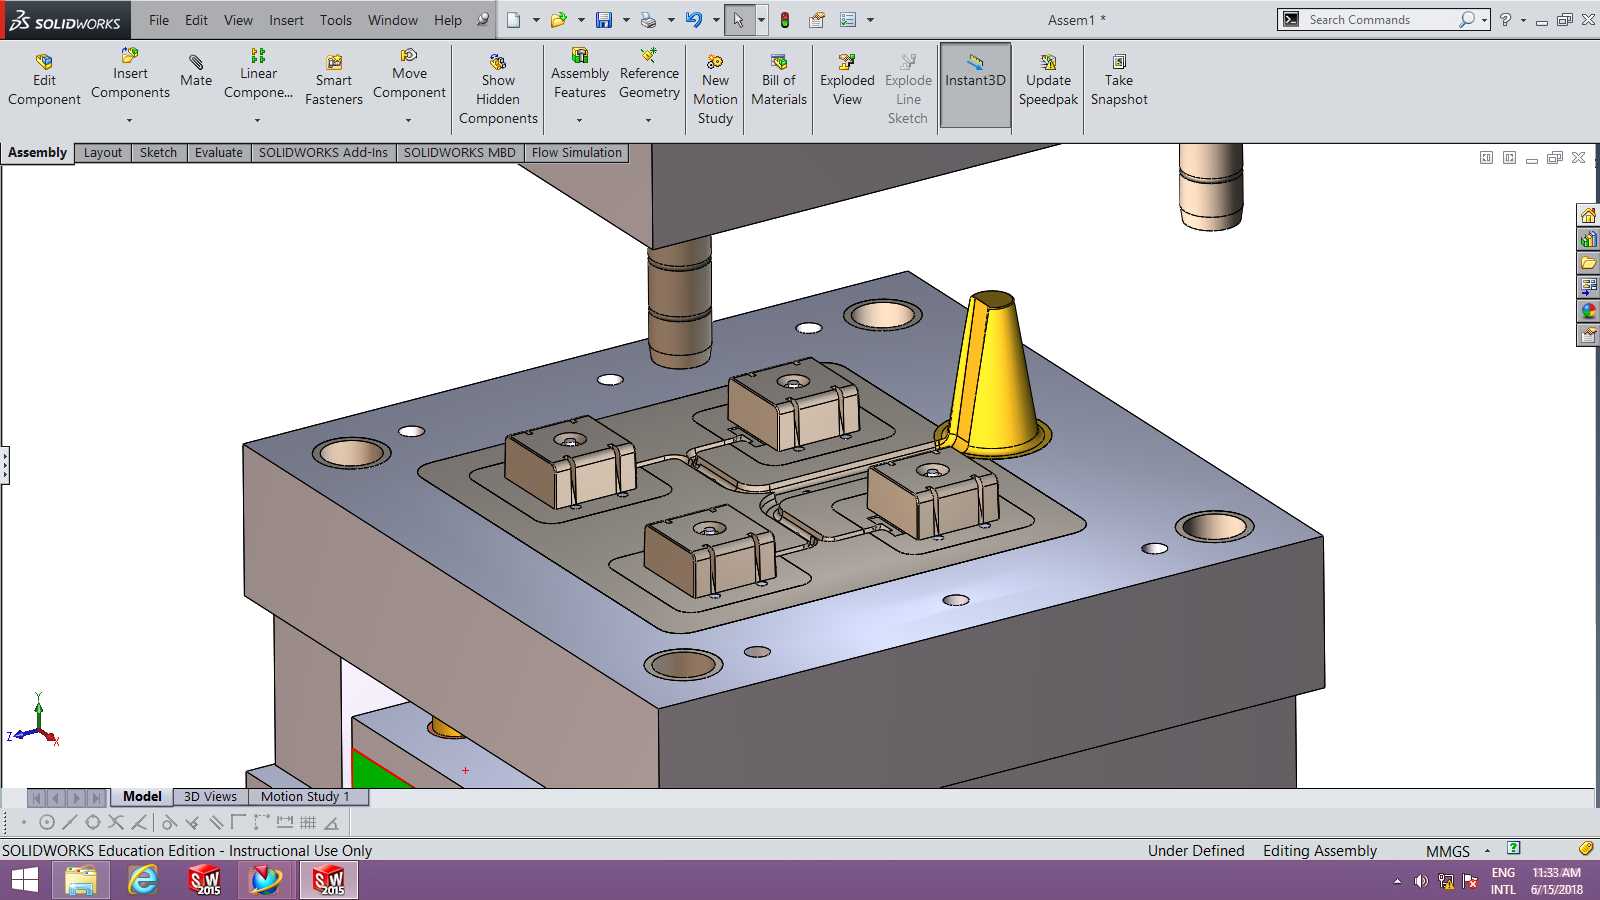The image size is (1600, 900).
Task: Expand Move Component dropdown arrow
Action: 409,120
